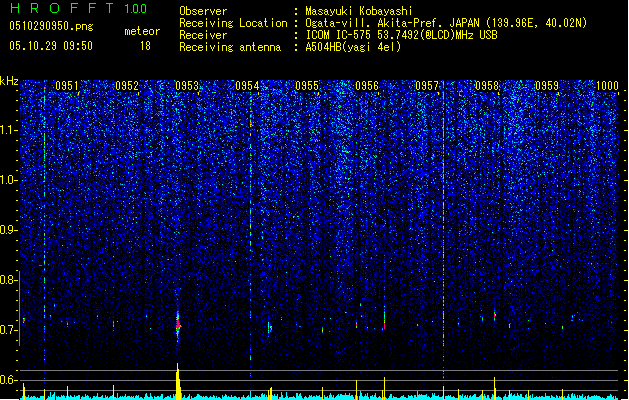Click the date stamp 05.10.29 09:50
Image resolution: width=629 pixels, height=400 pixels.
click(51, 46)
